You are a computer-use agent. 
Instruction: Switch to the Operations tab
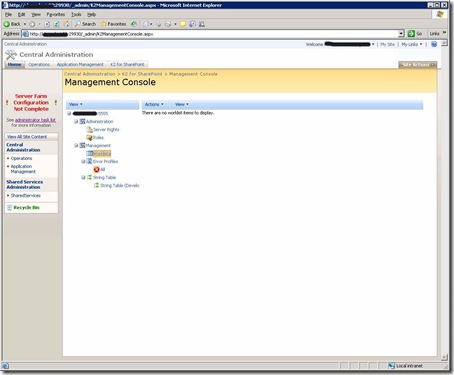(39, 64)
